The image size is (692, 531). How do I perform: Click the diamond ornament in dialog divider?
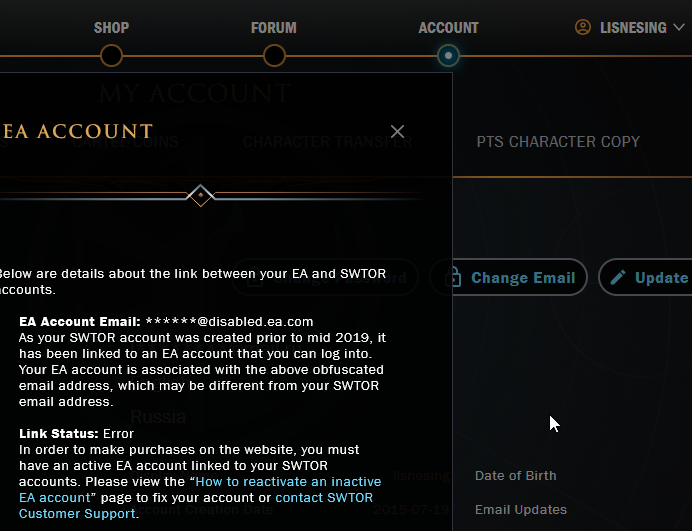pyautogui.click(x=201, y=195)
